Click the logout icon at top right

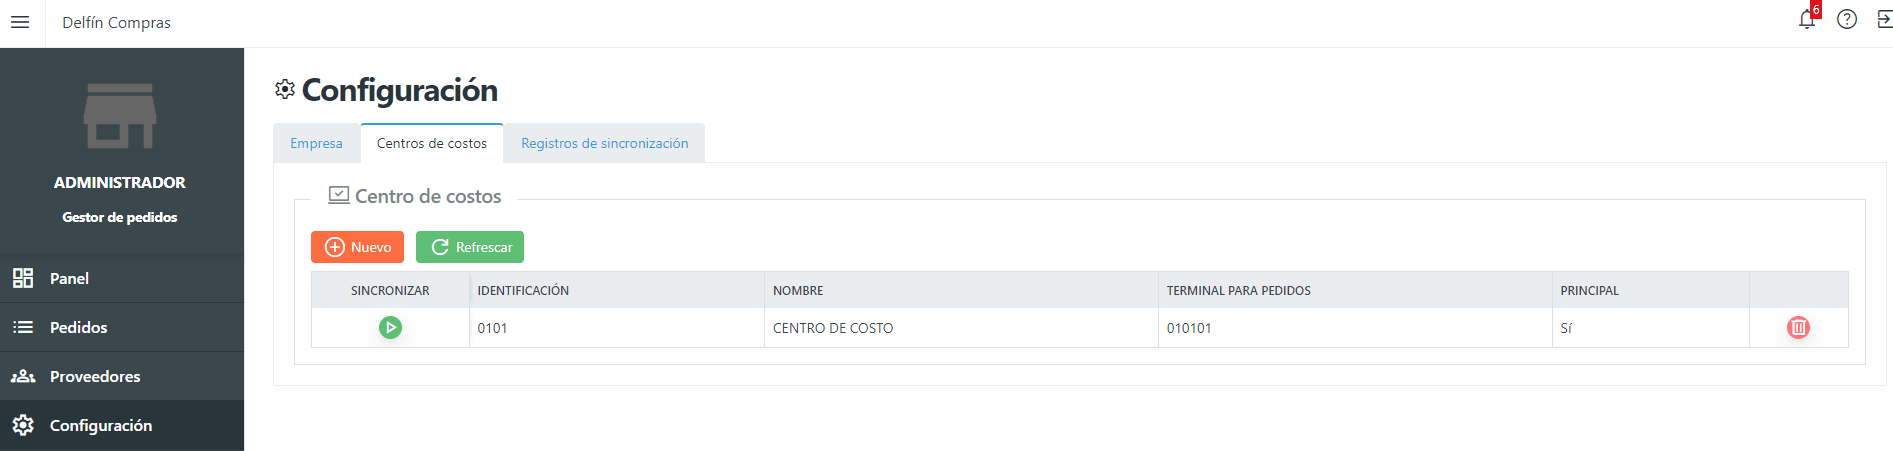tap(1884, 19)
